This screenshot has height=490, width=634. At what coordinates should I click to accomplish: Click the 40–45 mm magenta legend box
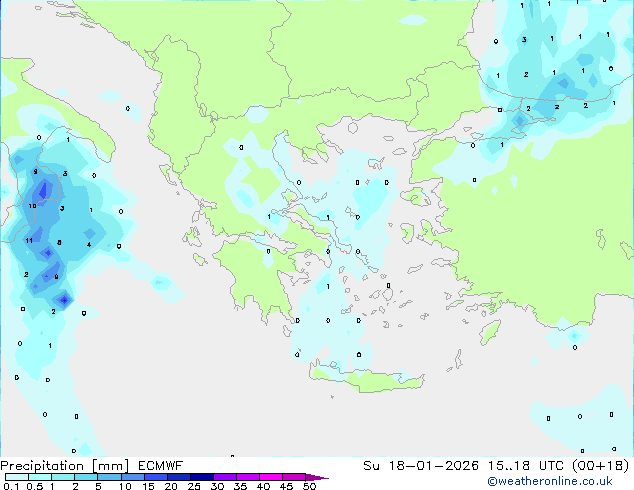271,477
